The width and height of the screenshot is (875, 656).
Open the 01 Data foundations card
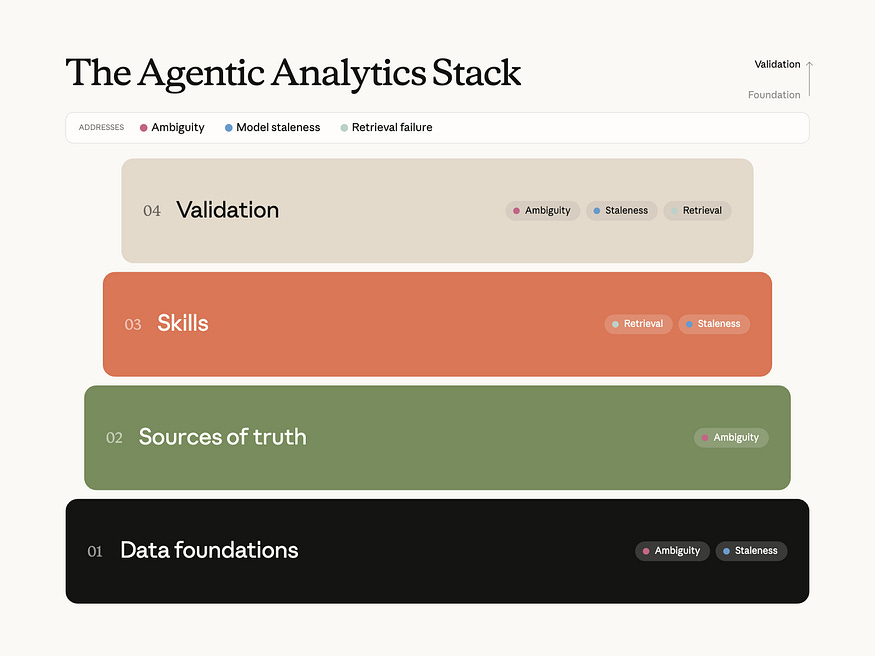[x=438, y=551]
